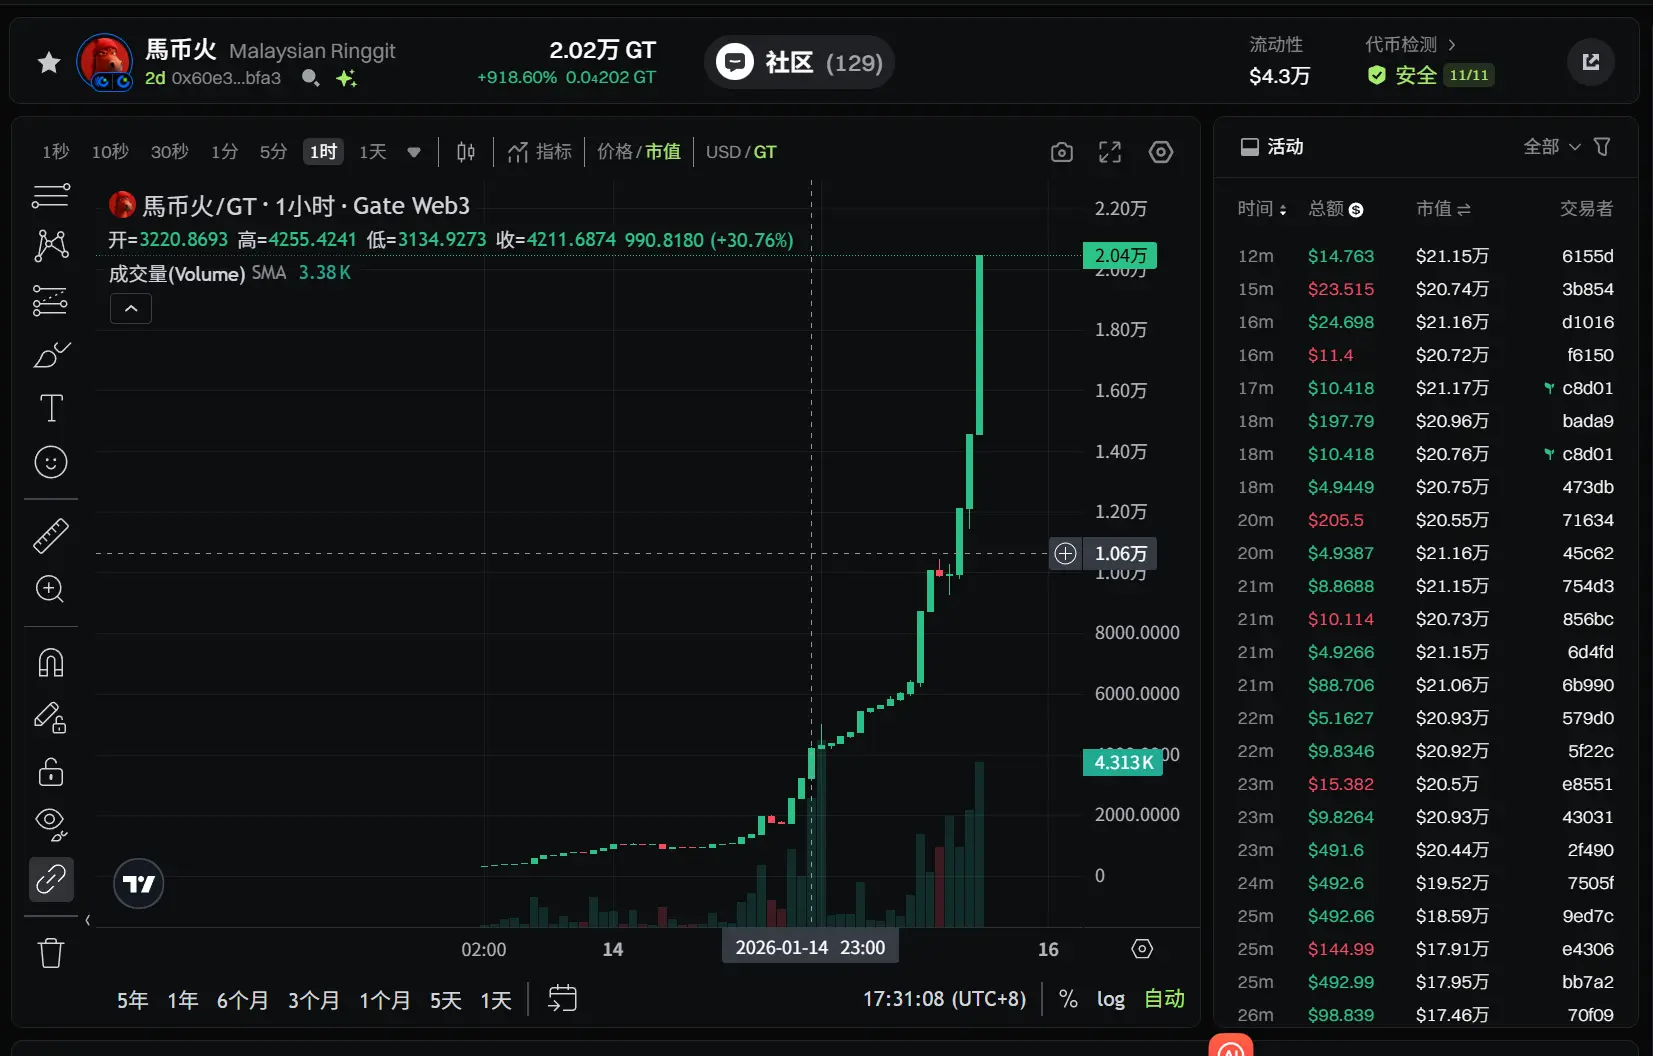Toggle lock all drawings
Screen dimensions: 1653x1056
(51, 772)
